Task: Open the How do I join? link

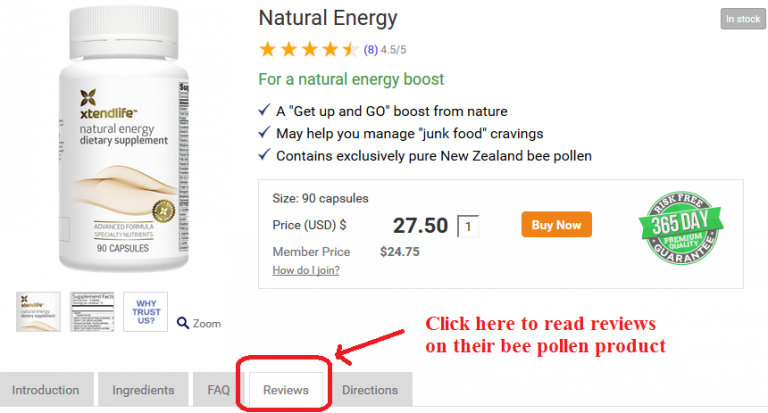Action: (x=306, y=270)
